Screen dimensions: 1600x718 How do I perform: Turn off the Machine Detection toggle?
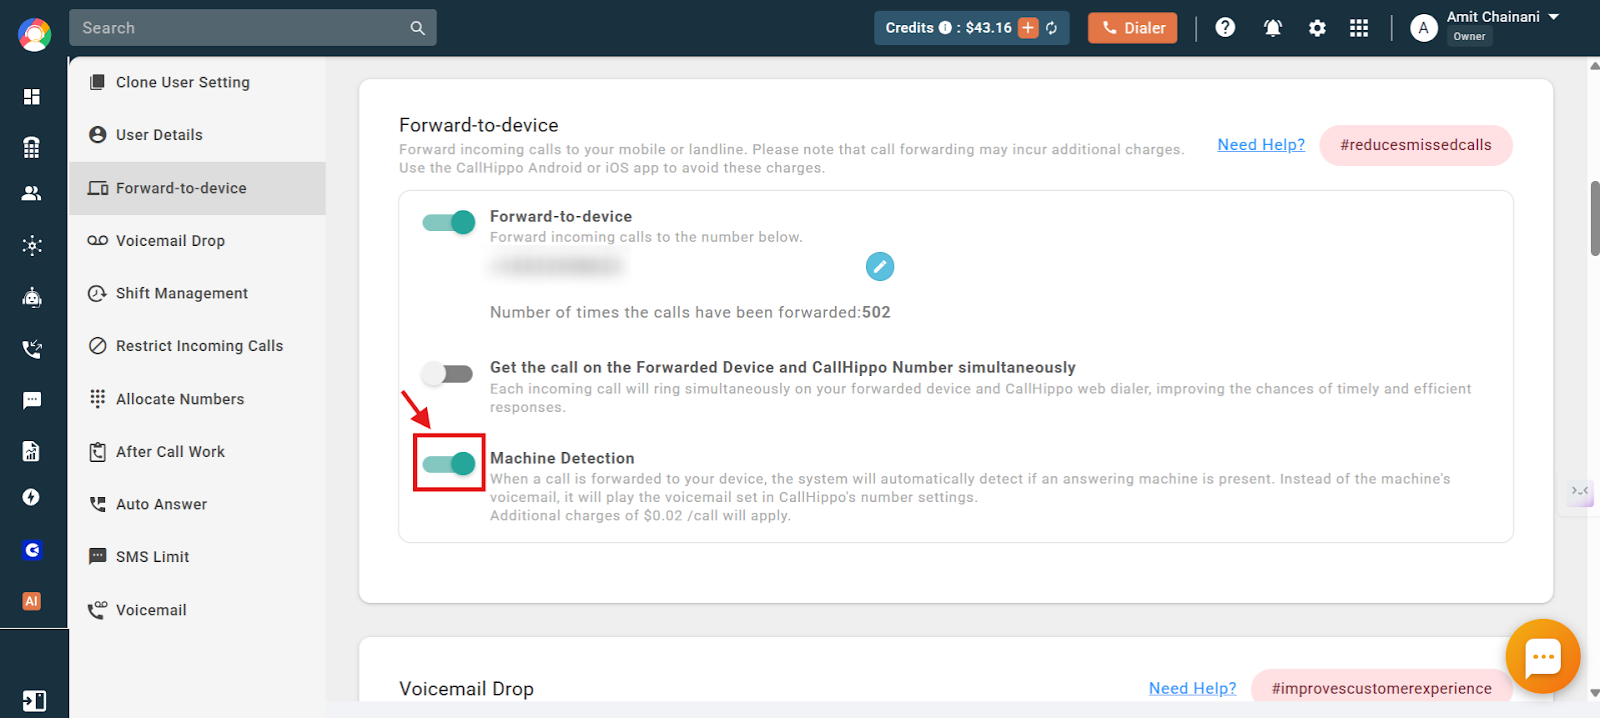click(449, 463)
